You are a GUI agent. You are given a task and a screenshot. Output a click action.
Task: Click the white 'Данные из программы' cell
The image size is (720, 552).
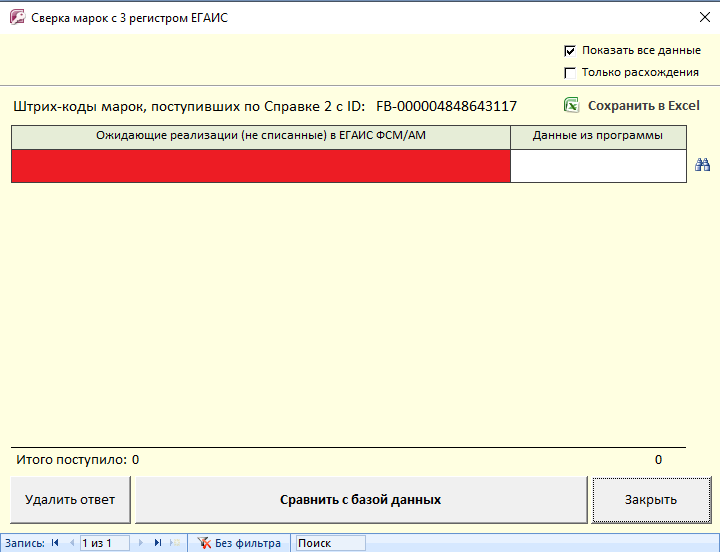(x=598, y=166)
